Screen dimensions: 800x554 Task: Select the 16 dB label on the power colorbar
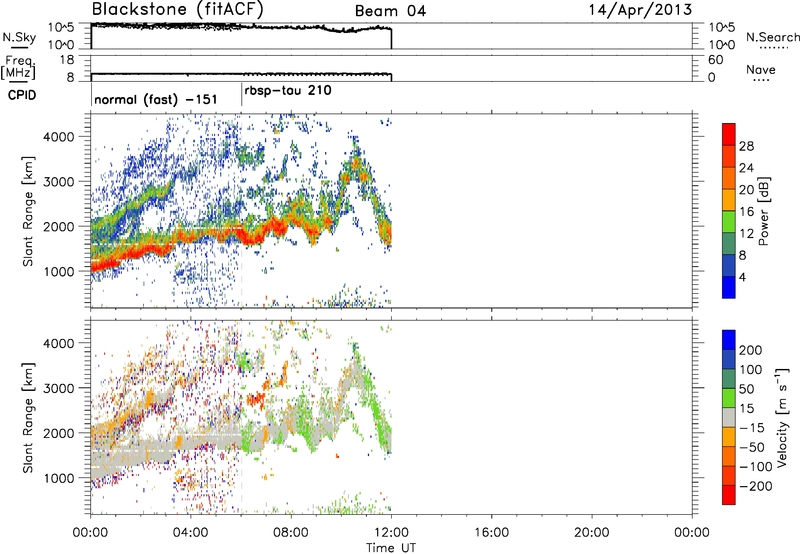tap(746, 212)
